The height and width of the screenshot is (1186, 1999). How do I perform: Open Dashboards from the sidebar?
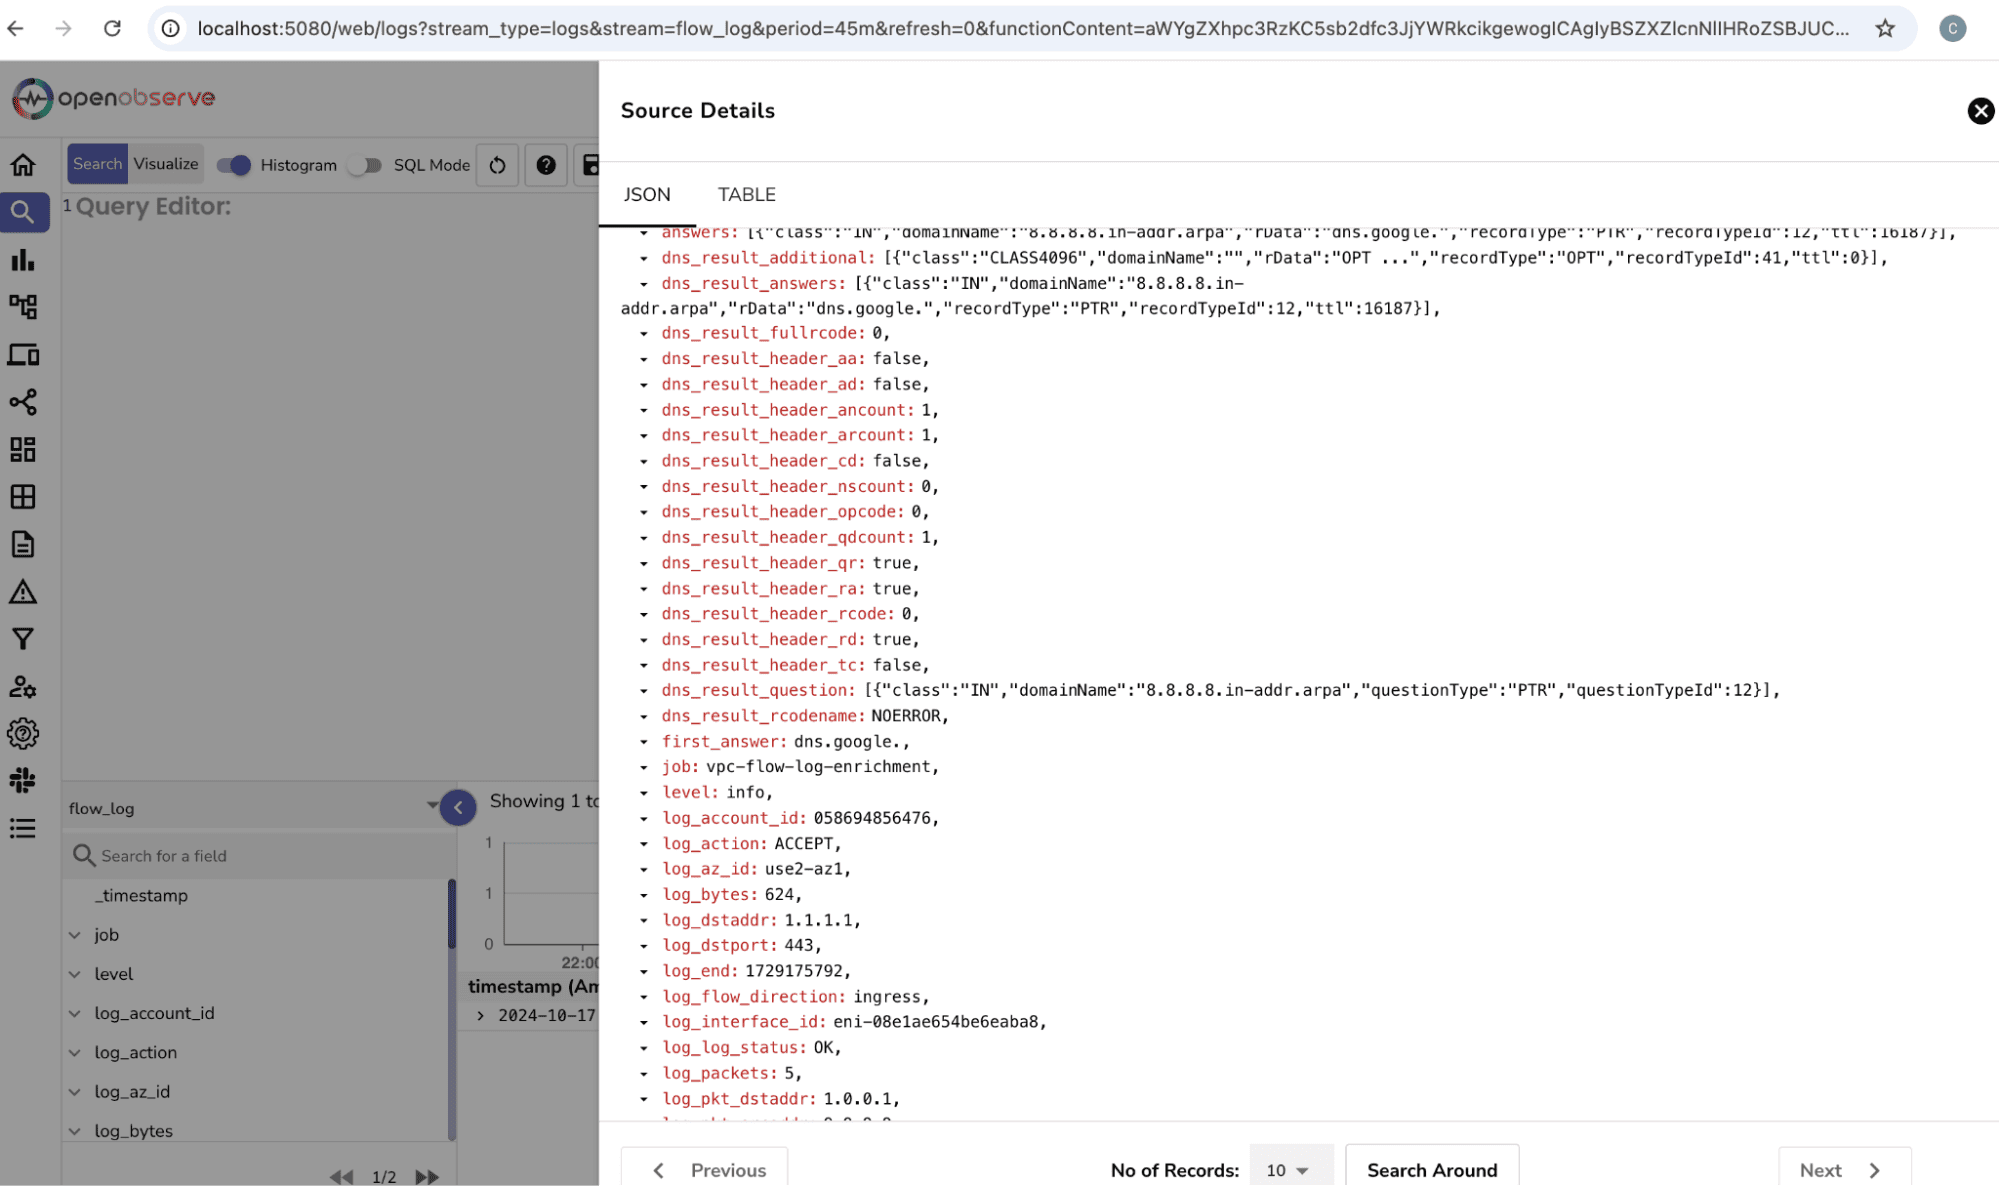22,450
